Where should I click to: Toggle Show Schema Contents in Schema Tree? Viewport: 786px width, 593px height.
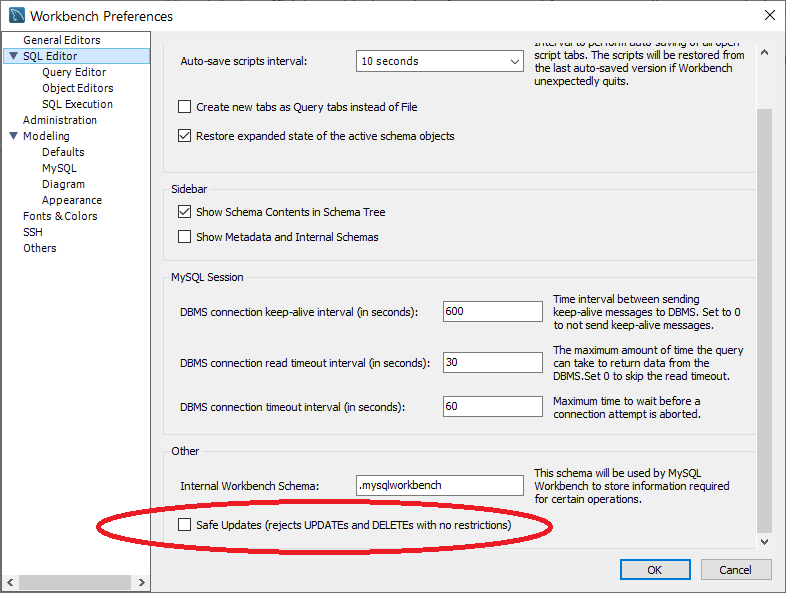pos(184,212)
